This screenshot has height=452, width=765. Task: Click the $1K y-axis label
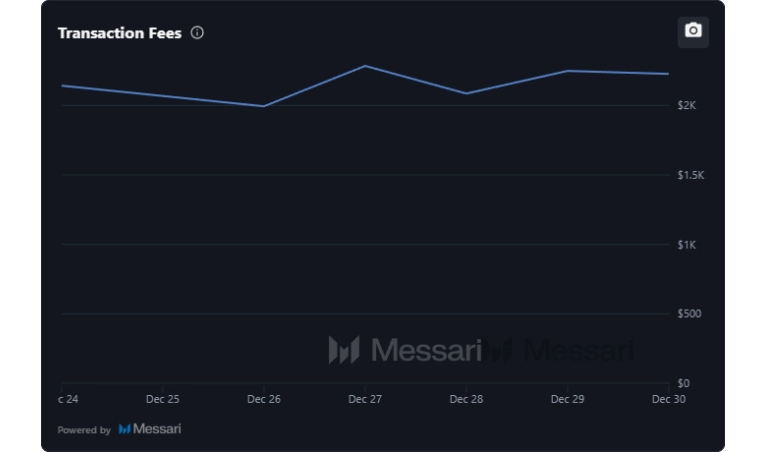tap(686, 245)
